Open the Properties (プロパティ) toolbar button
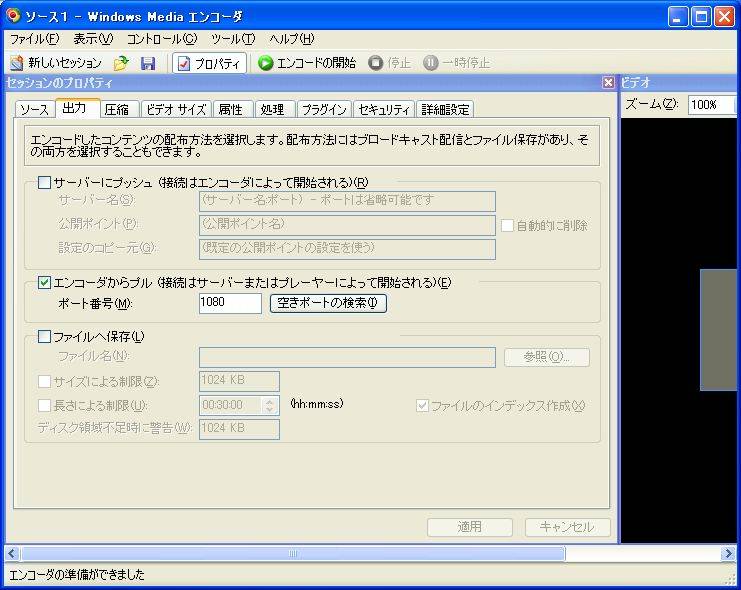Screen dimensions: 741x590 (x=209, y=63)
